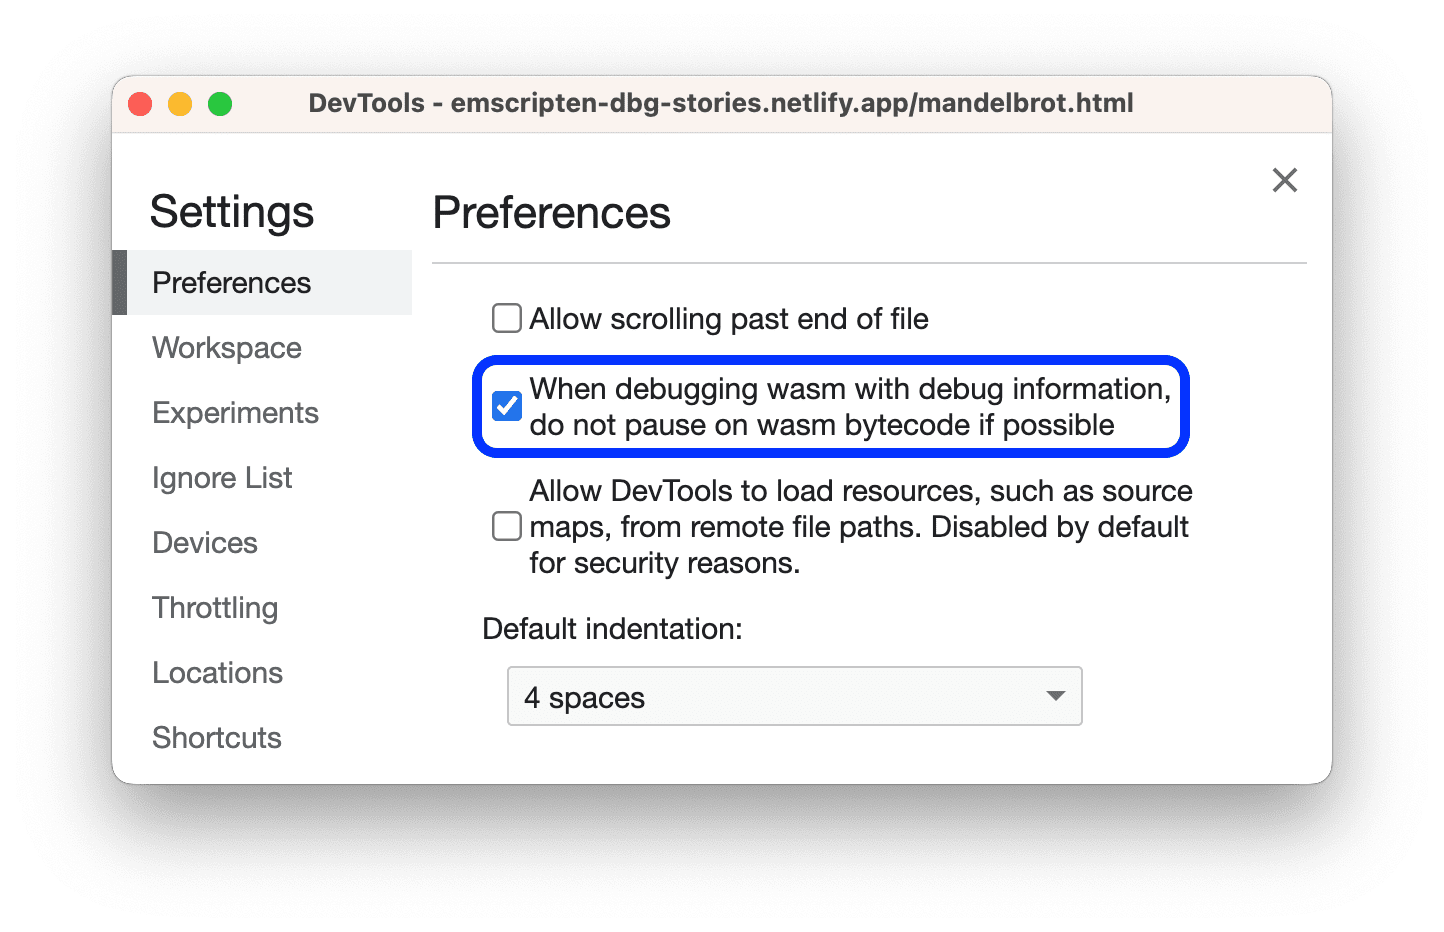Screen dimensions: 1444x932
Task: Switch to the Workspace settings section
Action: click(226, 347)
